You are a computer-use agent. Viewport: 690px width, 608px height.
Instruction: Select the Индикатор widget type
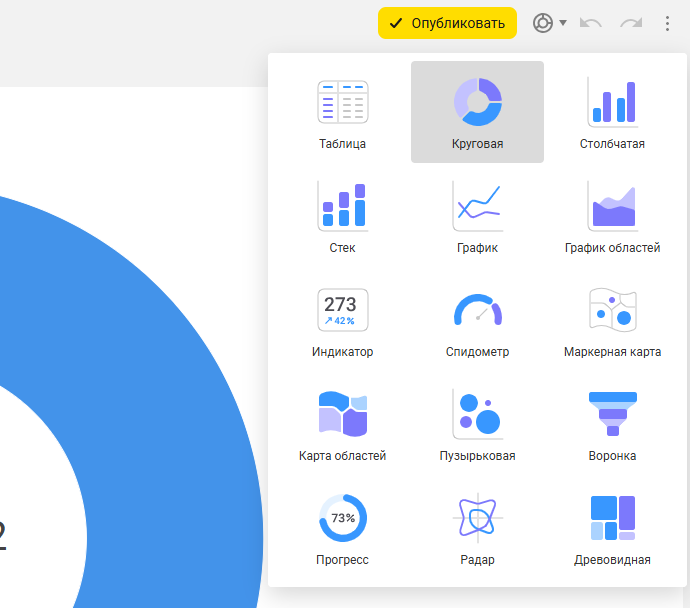(x=342, y=320)
